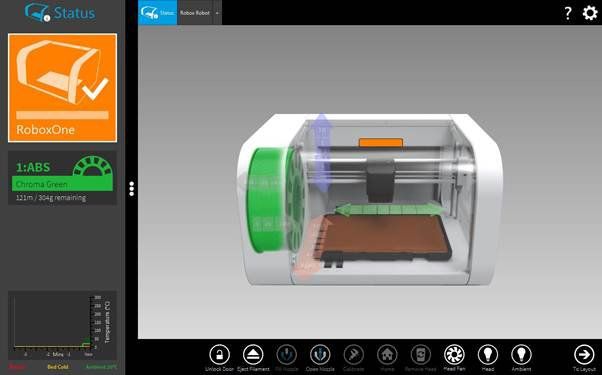Open the dropdown arrow beside Robox Robot tab
Screen dimensions: 602x375
[217, 13]
